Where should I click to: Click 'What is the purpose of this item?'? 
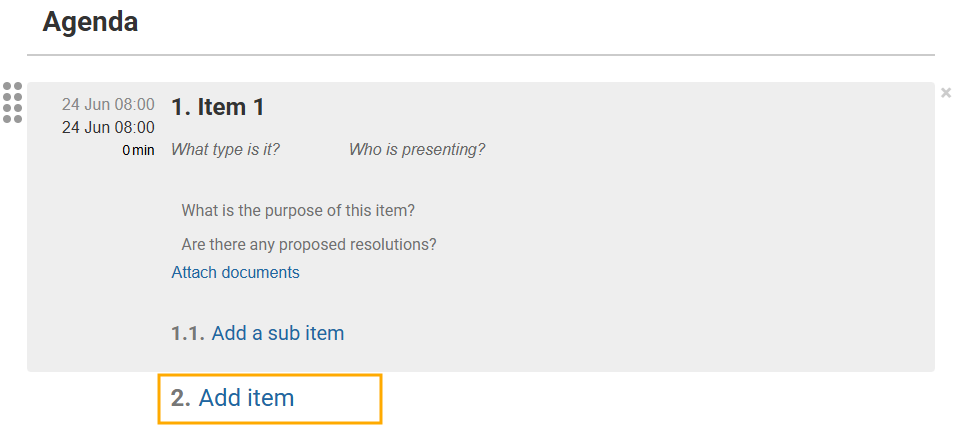298,211
